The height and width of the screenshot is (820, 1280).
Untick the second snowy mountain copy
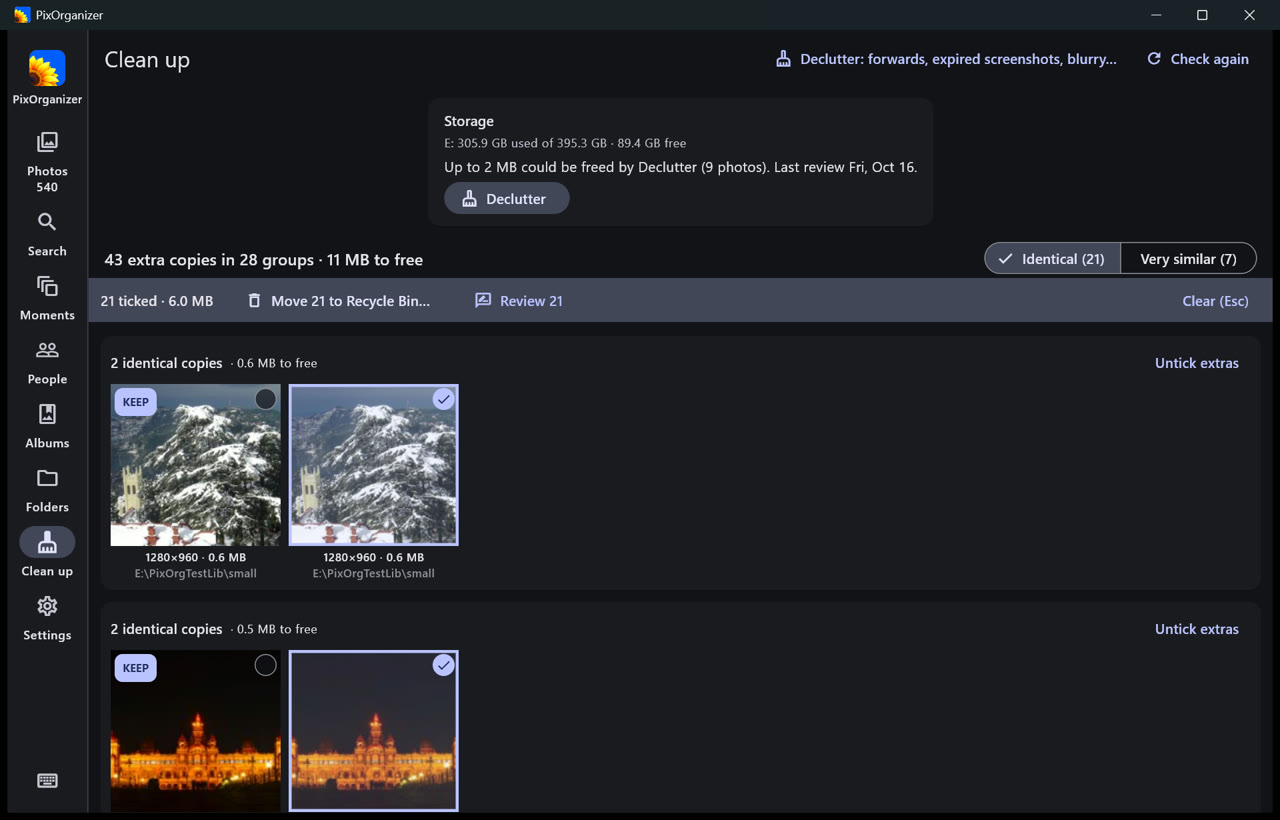(x=443, y=399)
